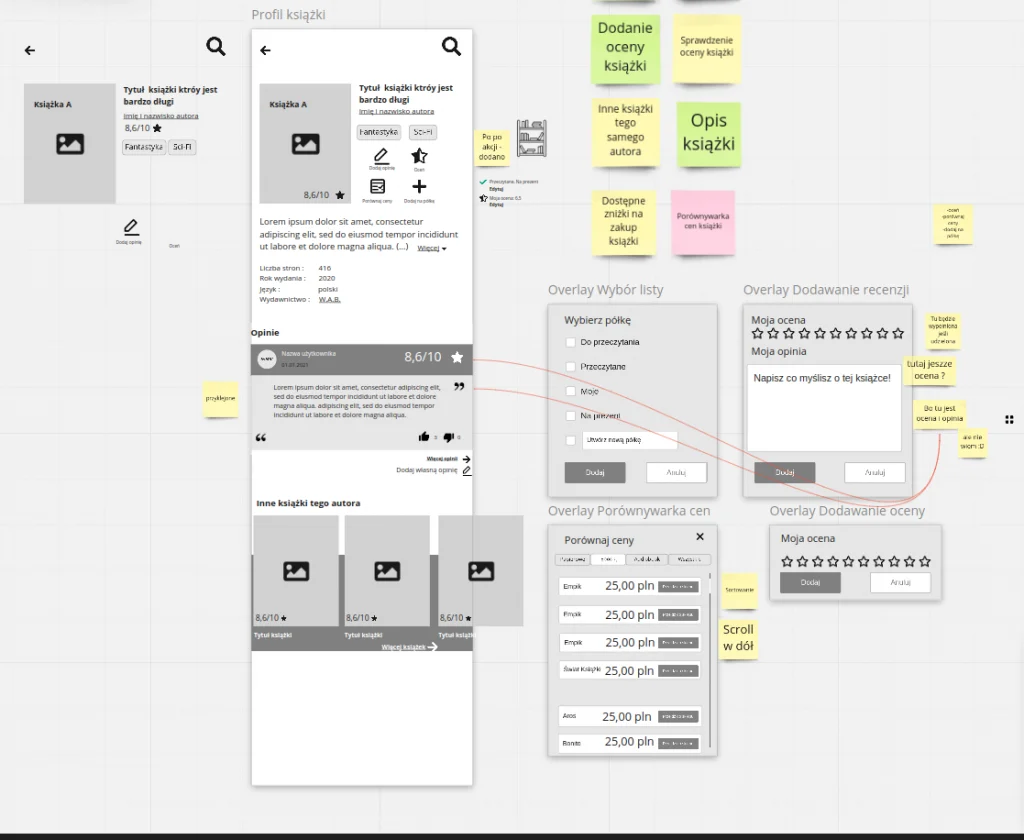Select the green Opis książki sticky note
Screen dimensions: 1024x840
(709, 133)
